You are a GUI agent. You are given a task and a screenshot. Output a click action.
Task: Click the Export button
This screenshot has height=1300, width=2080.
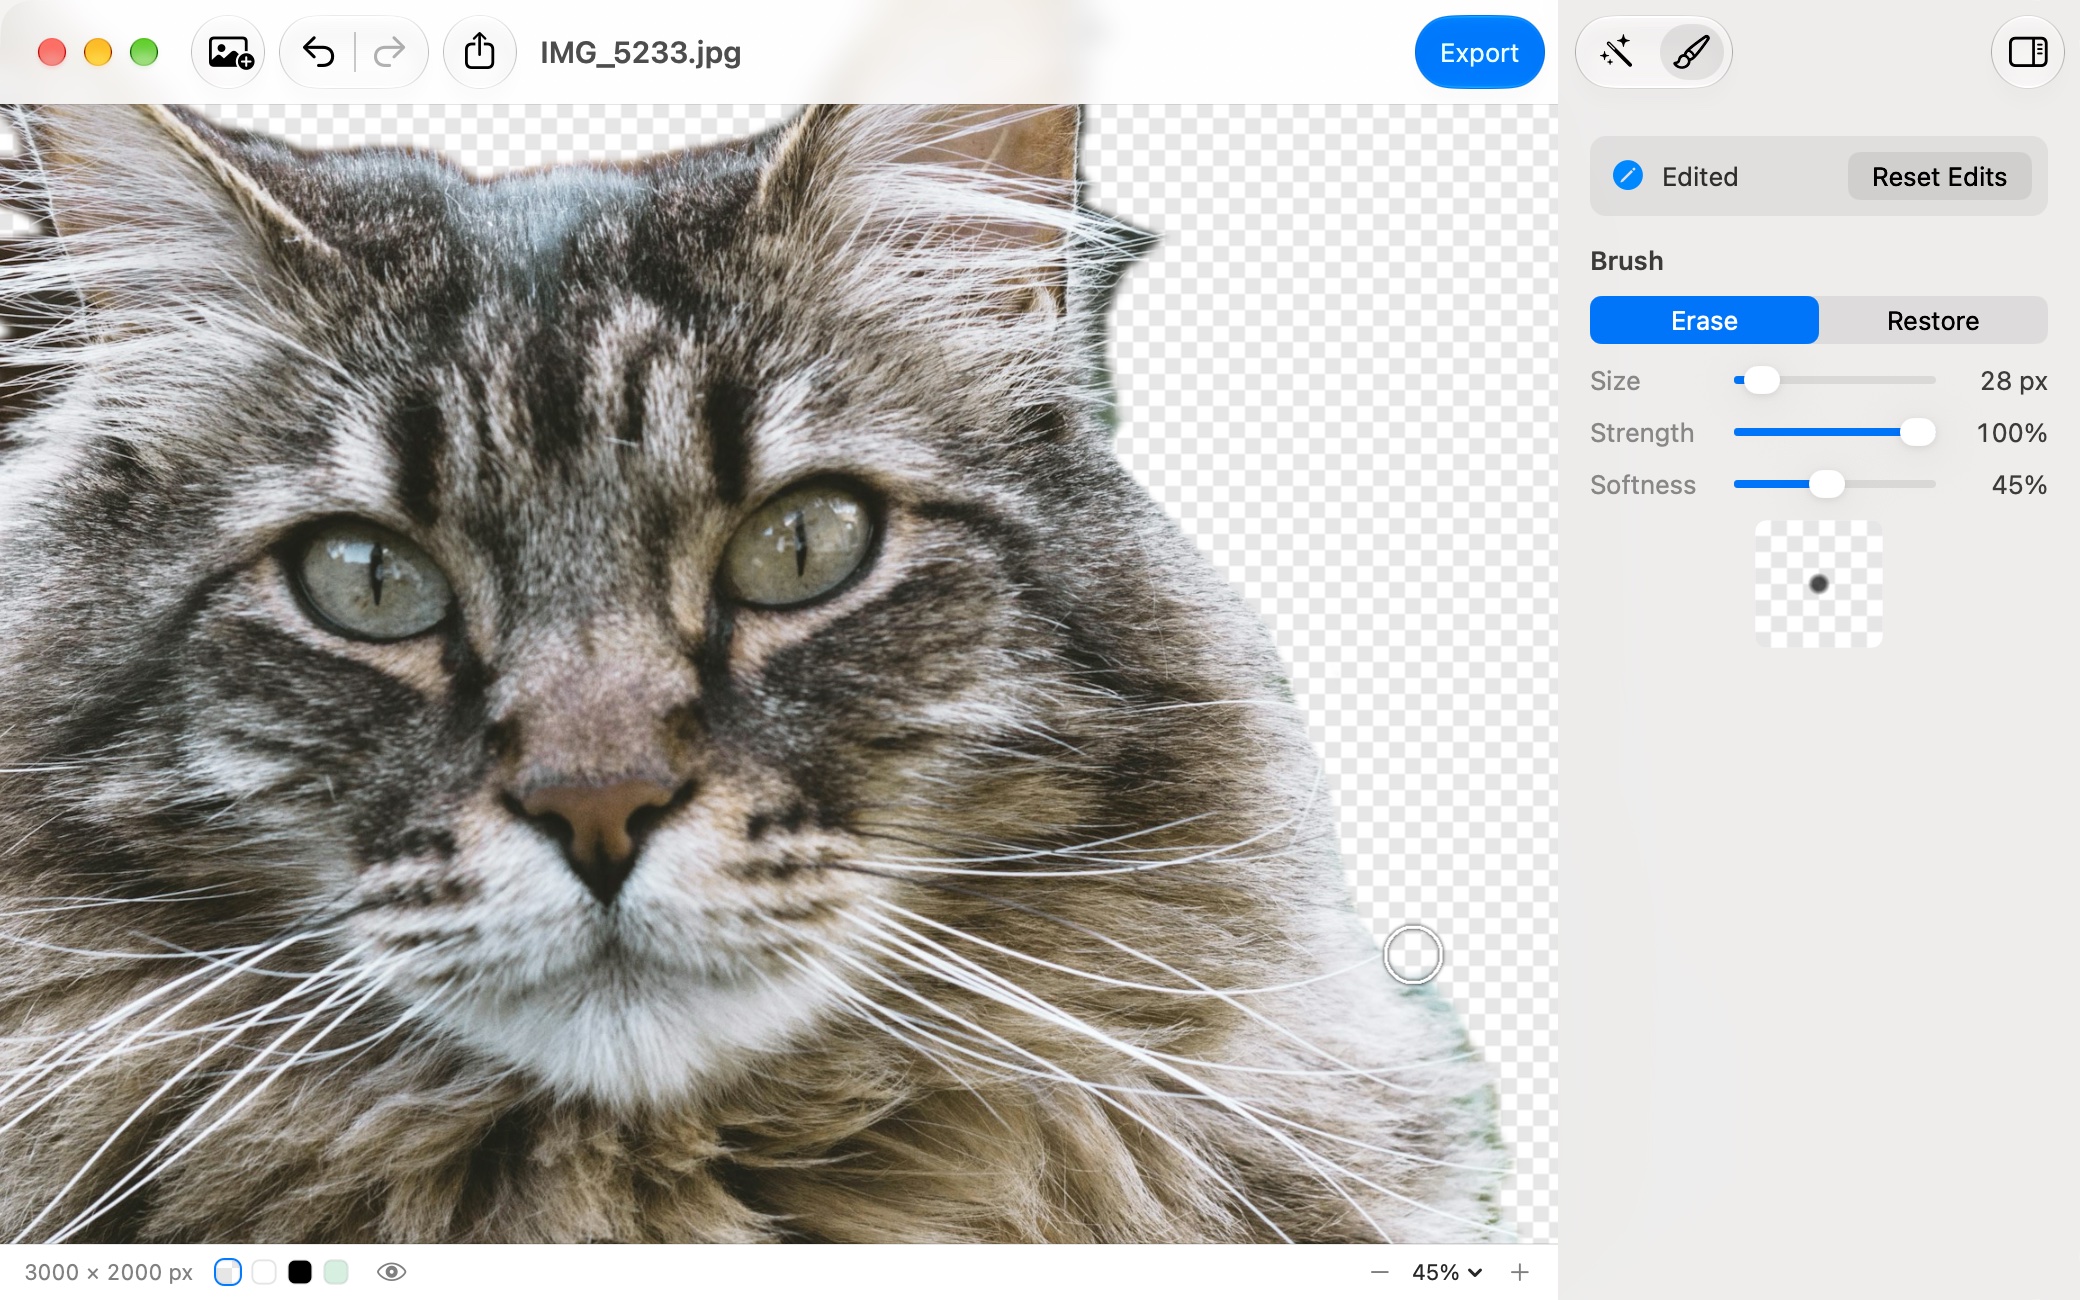coord(1479,52)
